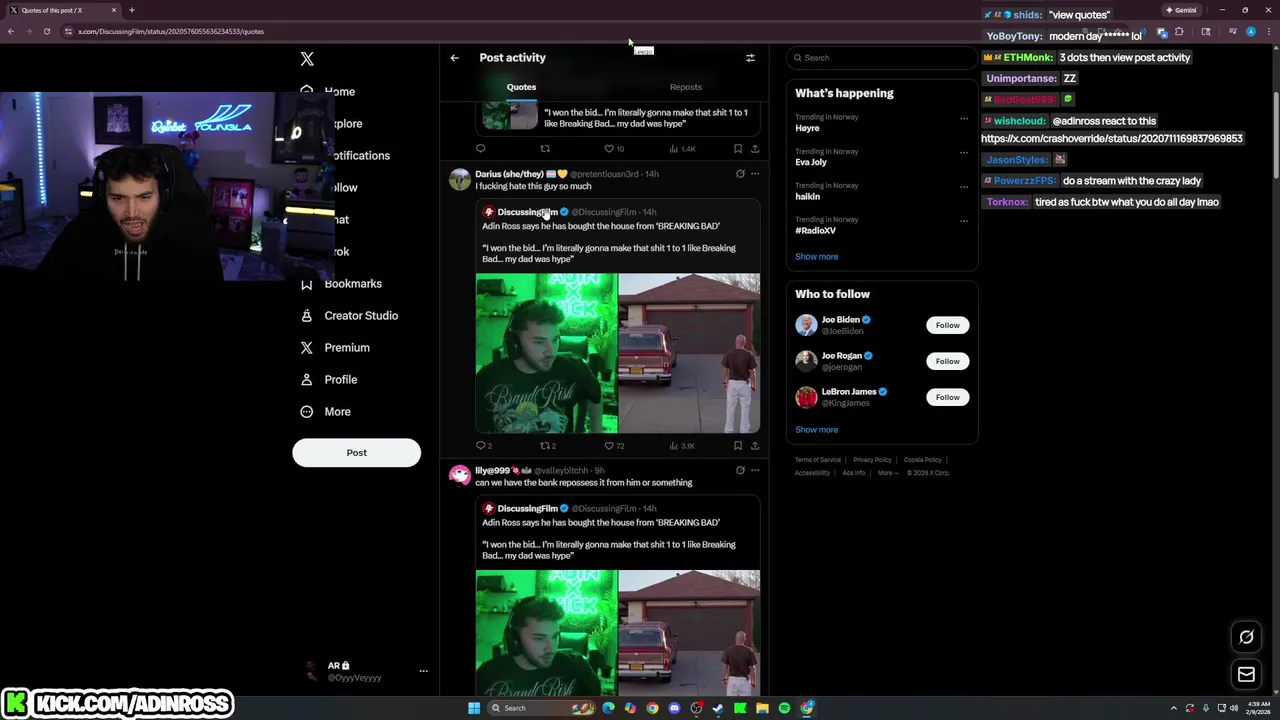Open Premium in the sidebar
Viewport: 1280px width, 720px height.
pyautogui.click(x=336, y=348)
